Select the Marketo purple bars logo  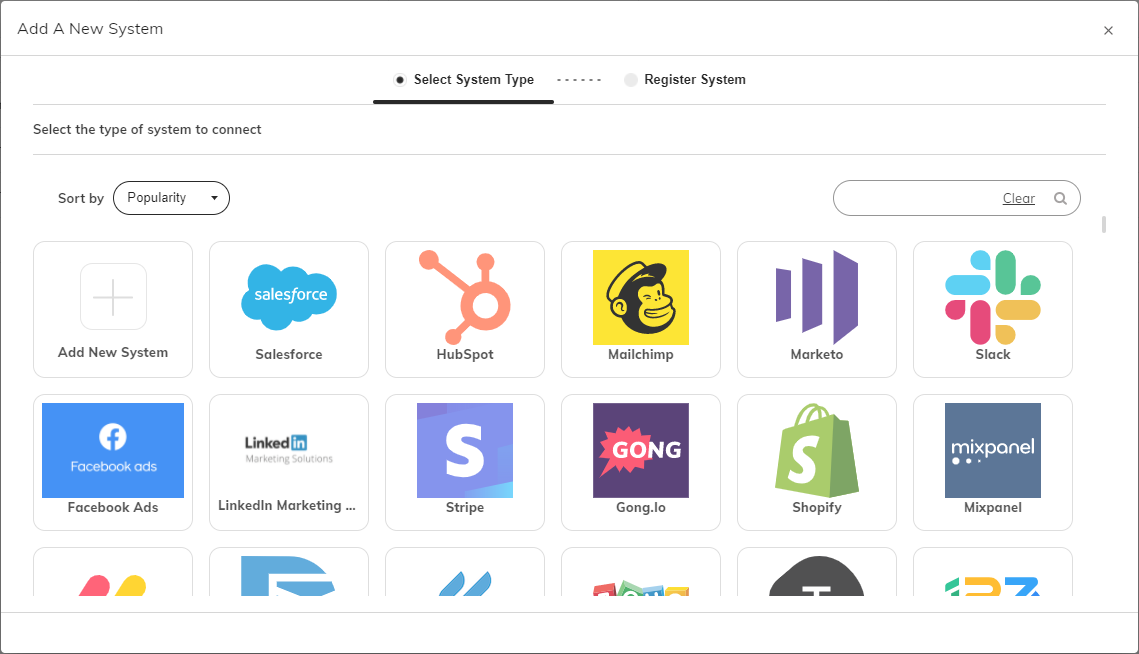pos(816,297)
